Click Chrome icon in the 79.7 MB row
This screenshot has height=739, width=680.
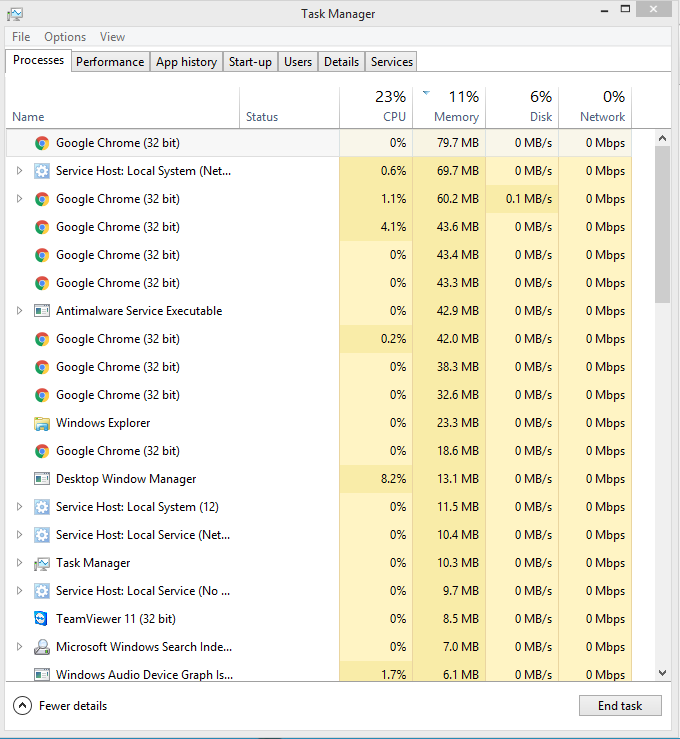click(42, 143)
